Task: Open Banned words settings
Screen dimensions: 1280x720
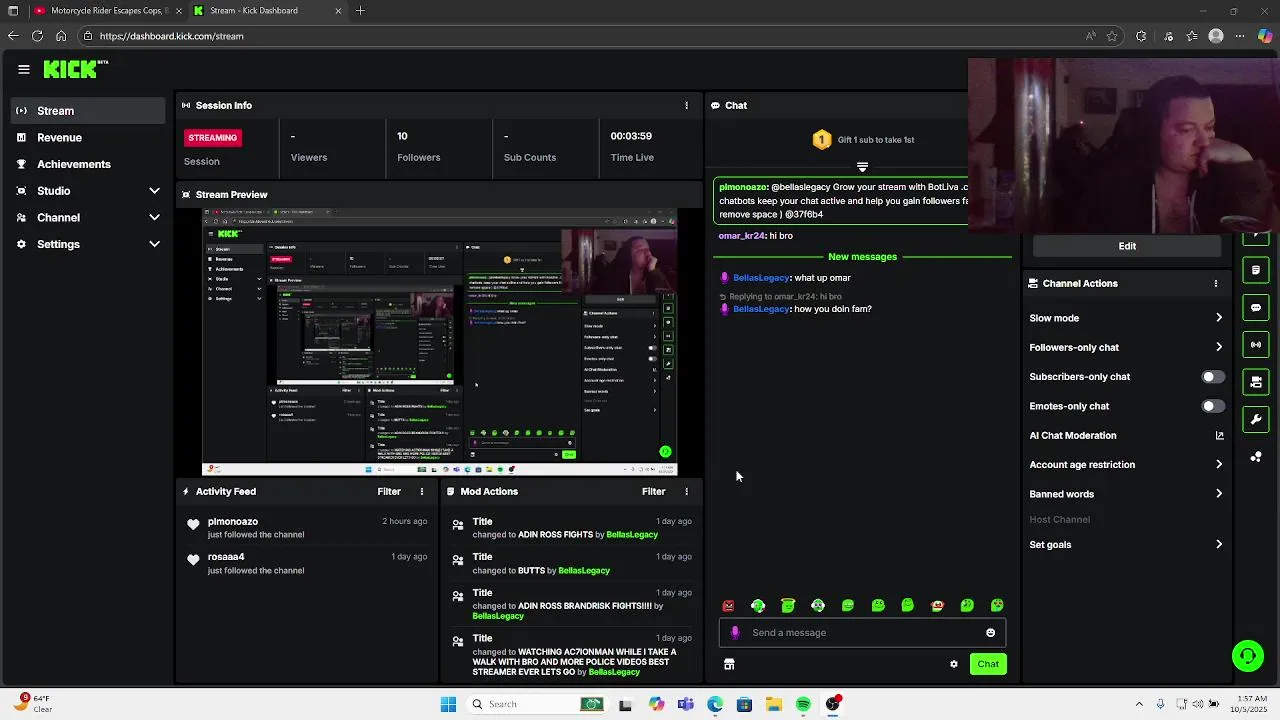Action: pos(1126,494)
